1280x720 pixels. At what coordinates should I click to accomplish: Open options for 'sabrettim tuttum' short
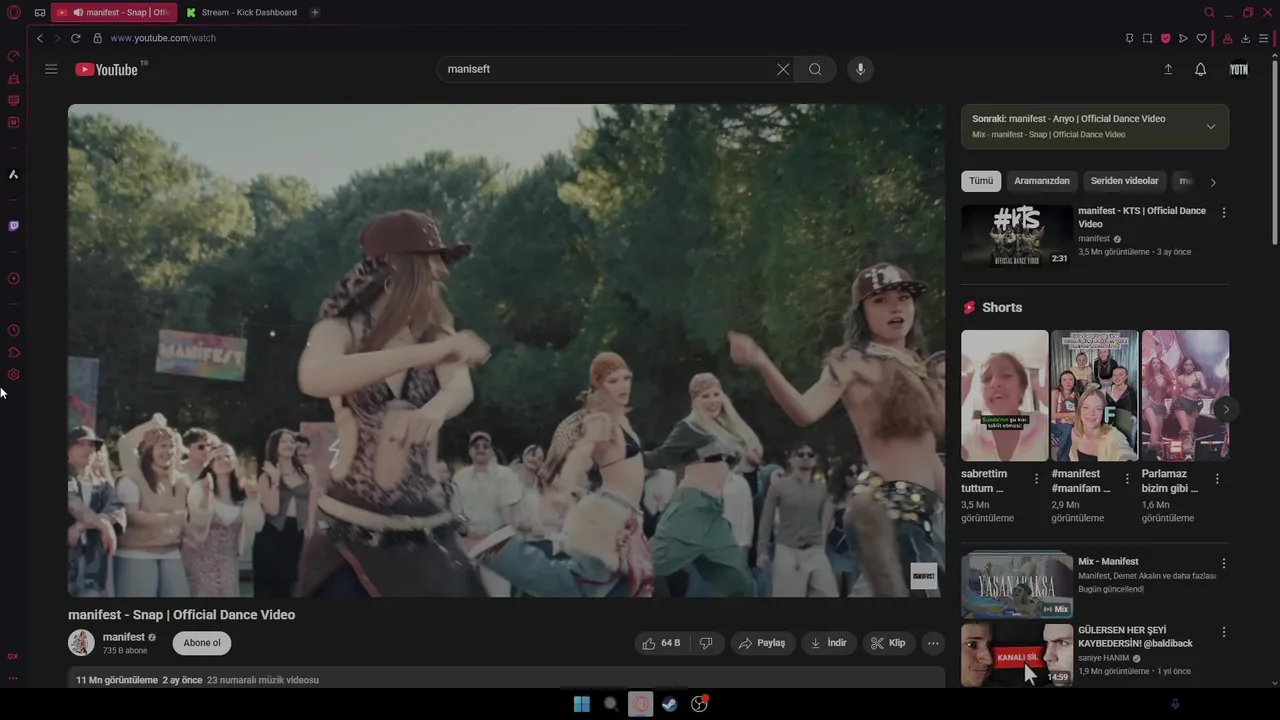tap(1037, 479)
